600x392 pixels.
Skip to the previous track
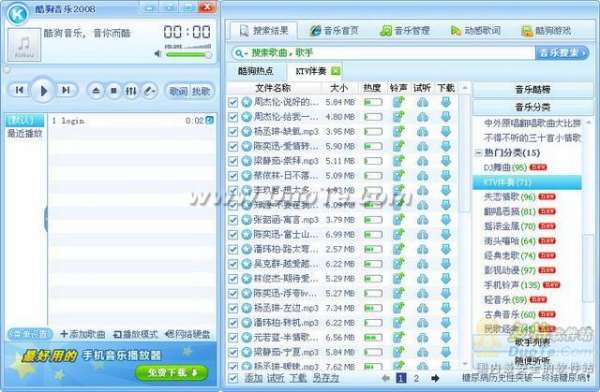[x=19, y=90]
